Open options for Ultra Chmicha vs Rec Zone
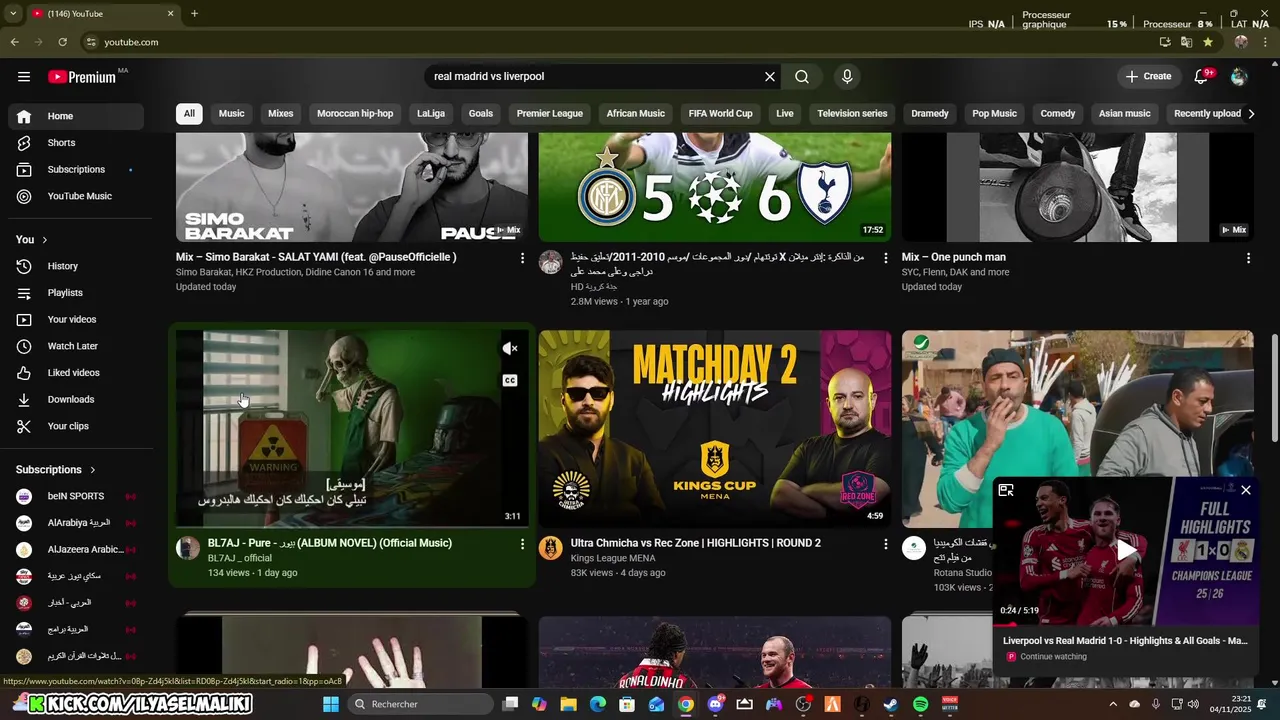This screenshot has height=720, width=1280. pos(885,544)
